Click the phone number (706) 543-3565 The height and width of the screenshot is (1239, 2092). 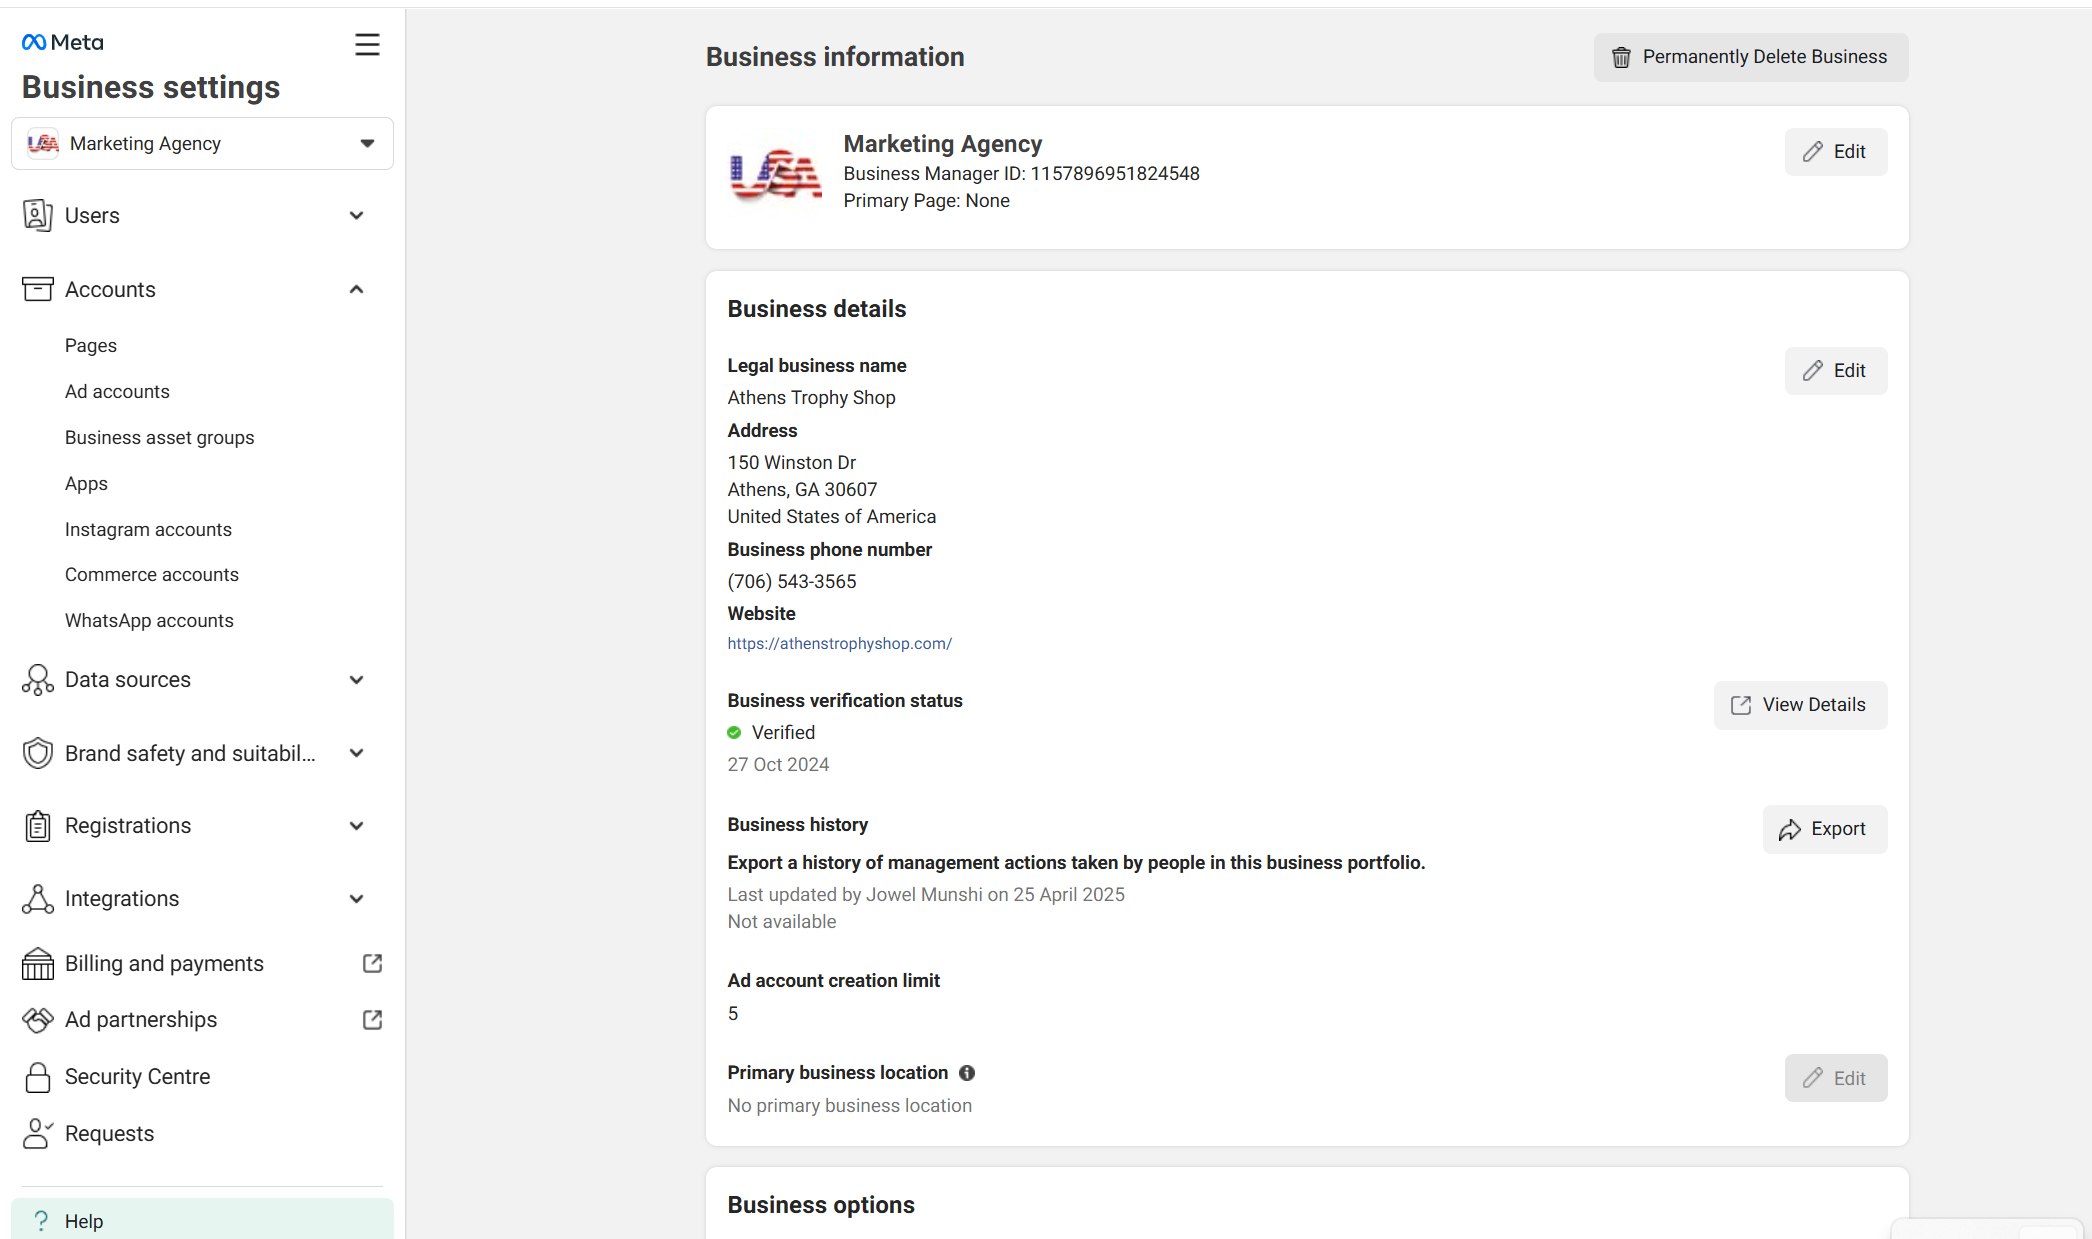coord(792,582)
